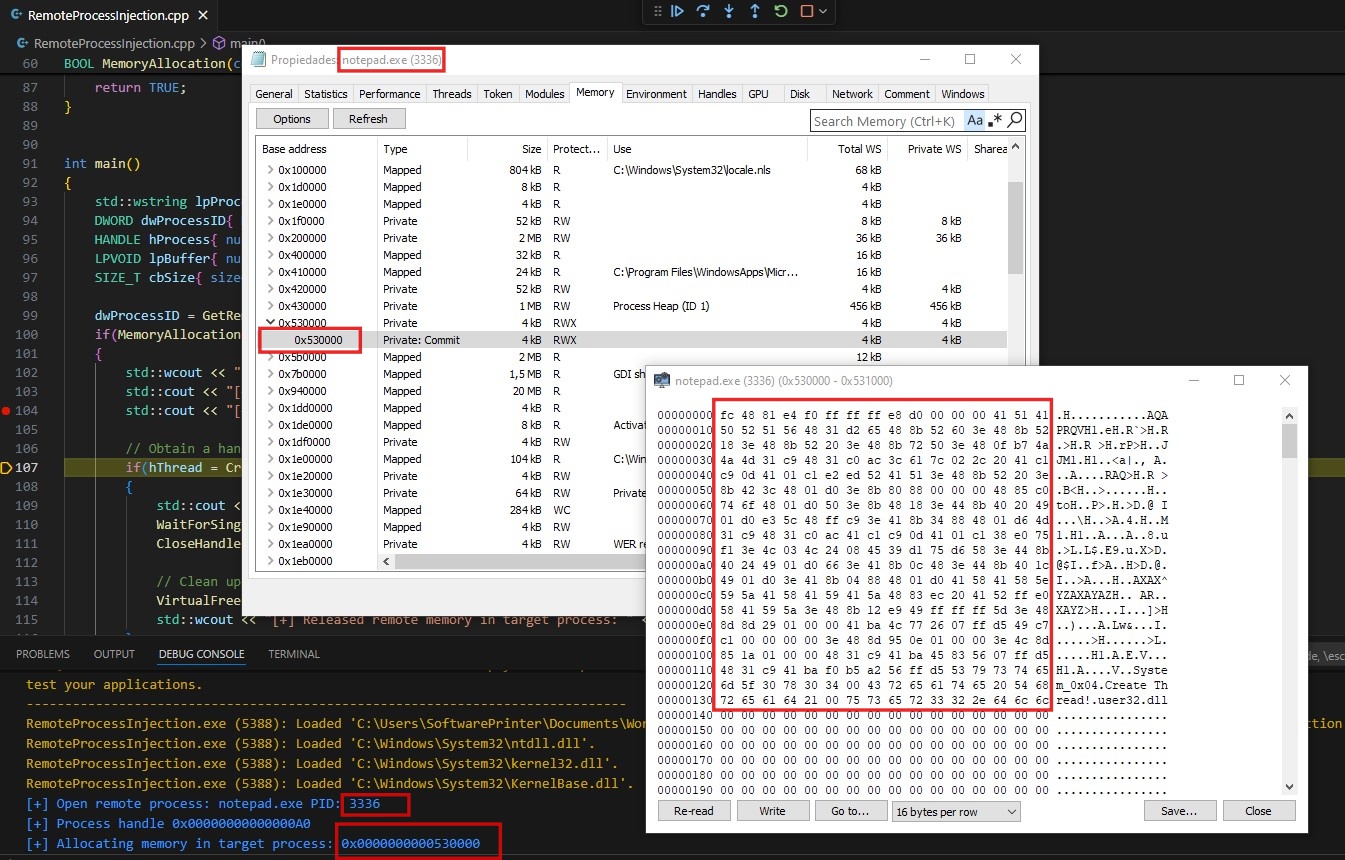
Task: Restart debugging with the green icon
Action: (x=780, y=11)
